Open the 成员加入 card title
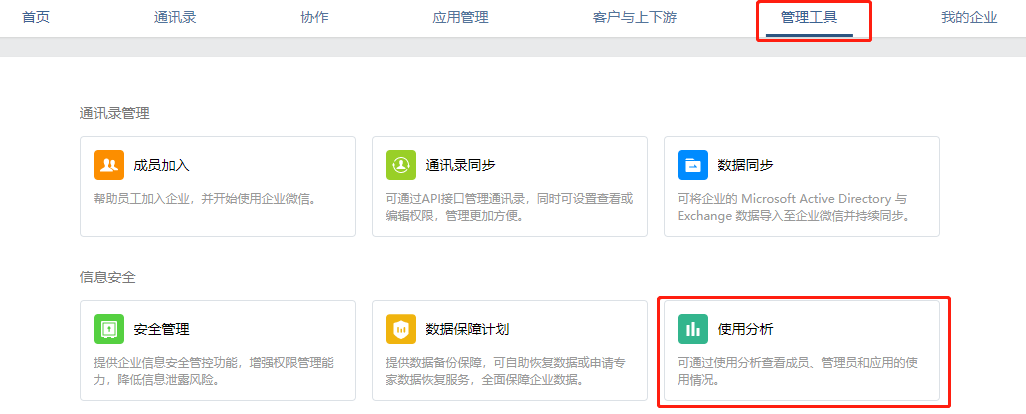The height and width of the screenshot is (414, 1026). click(162, 165)
